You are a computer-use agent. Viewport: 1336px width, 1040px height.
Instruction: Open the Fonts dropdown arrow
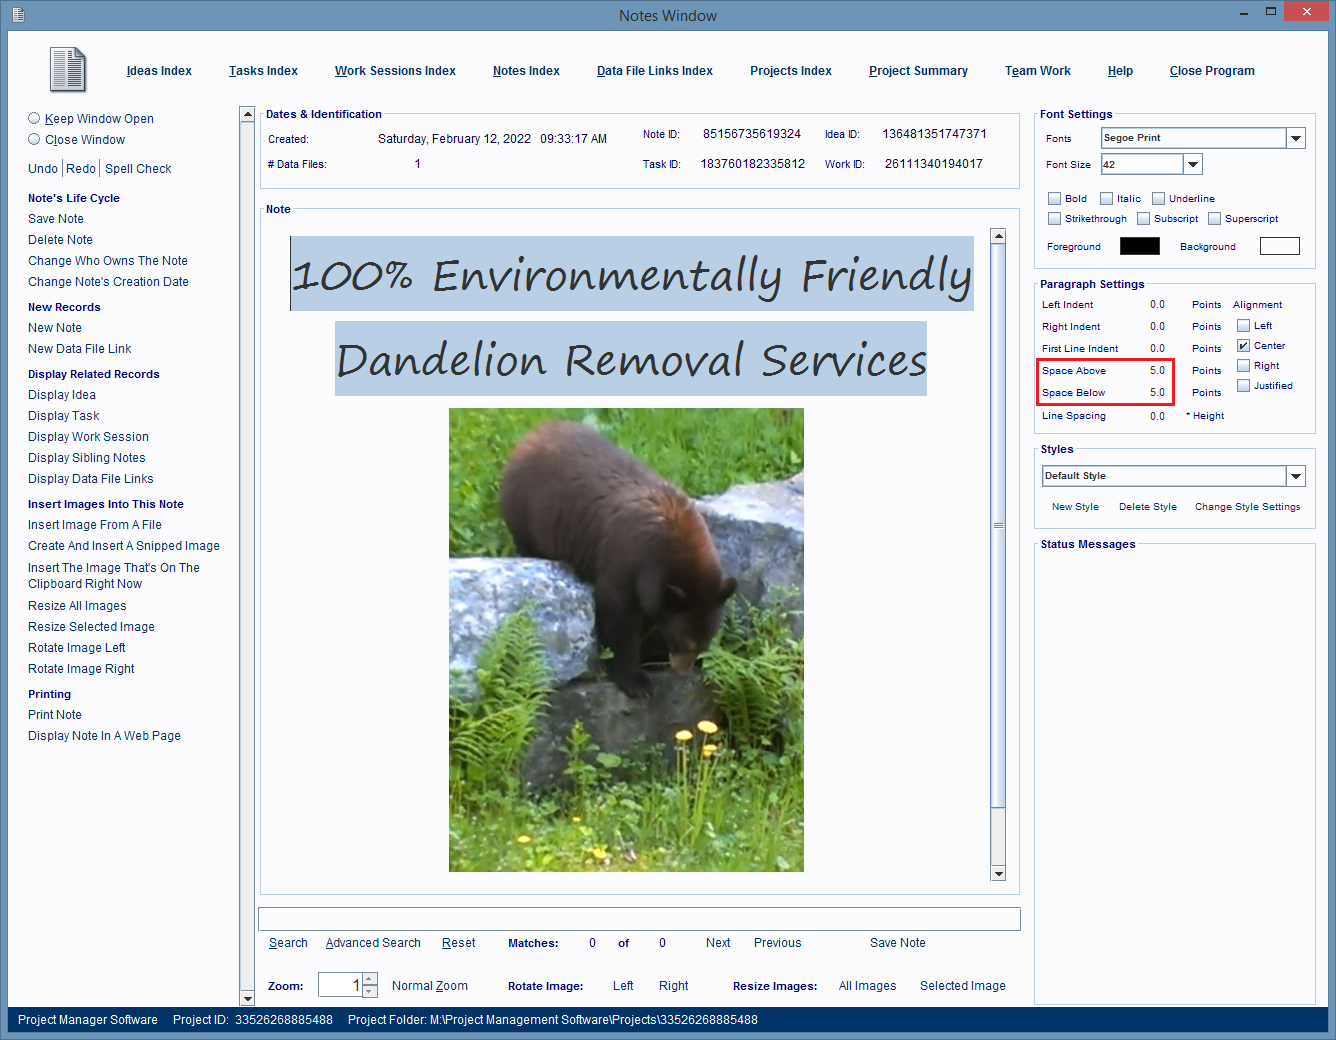(x=1296, y=138)
